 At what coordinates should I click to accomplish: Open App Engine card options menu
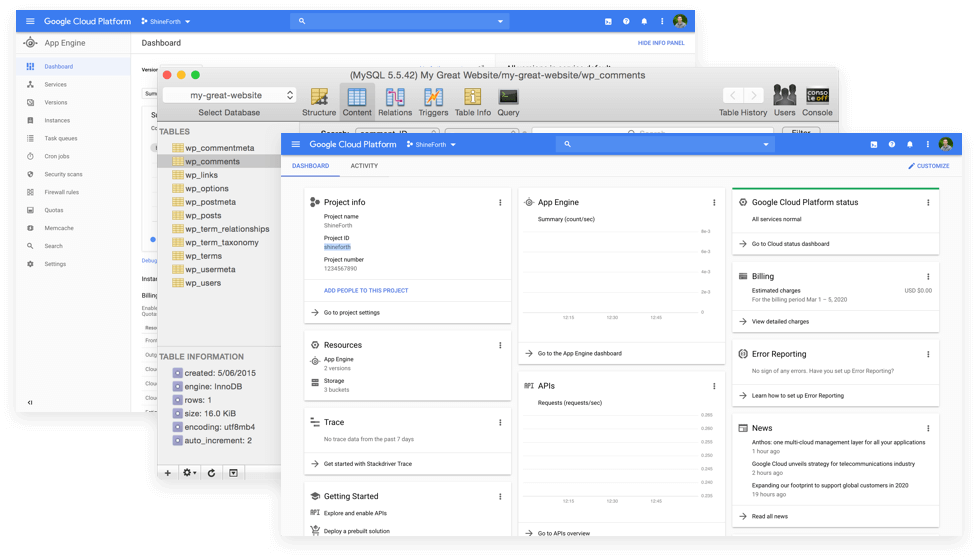[714, 203]
